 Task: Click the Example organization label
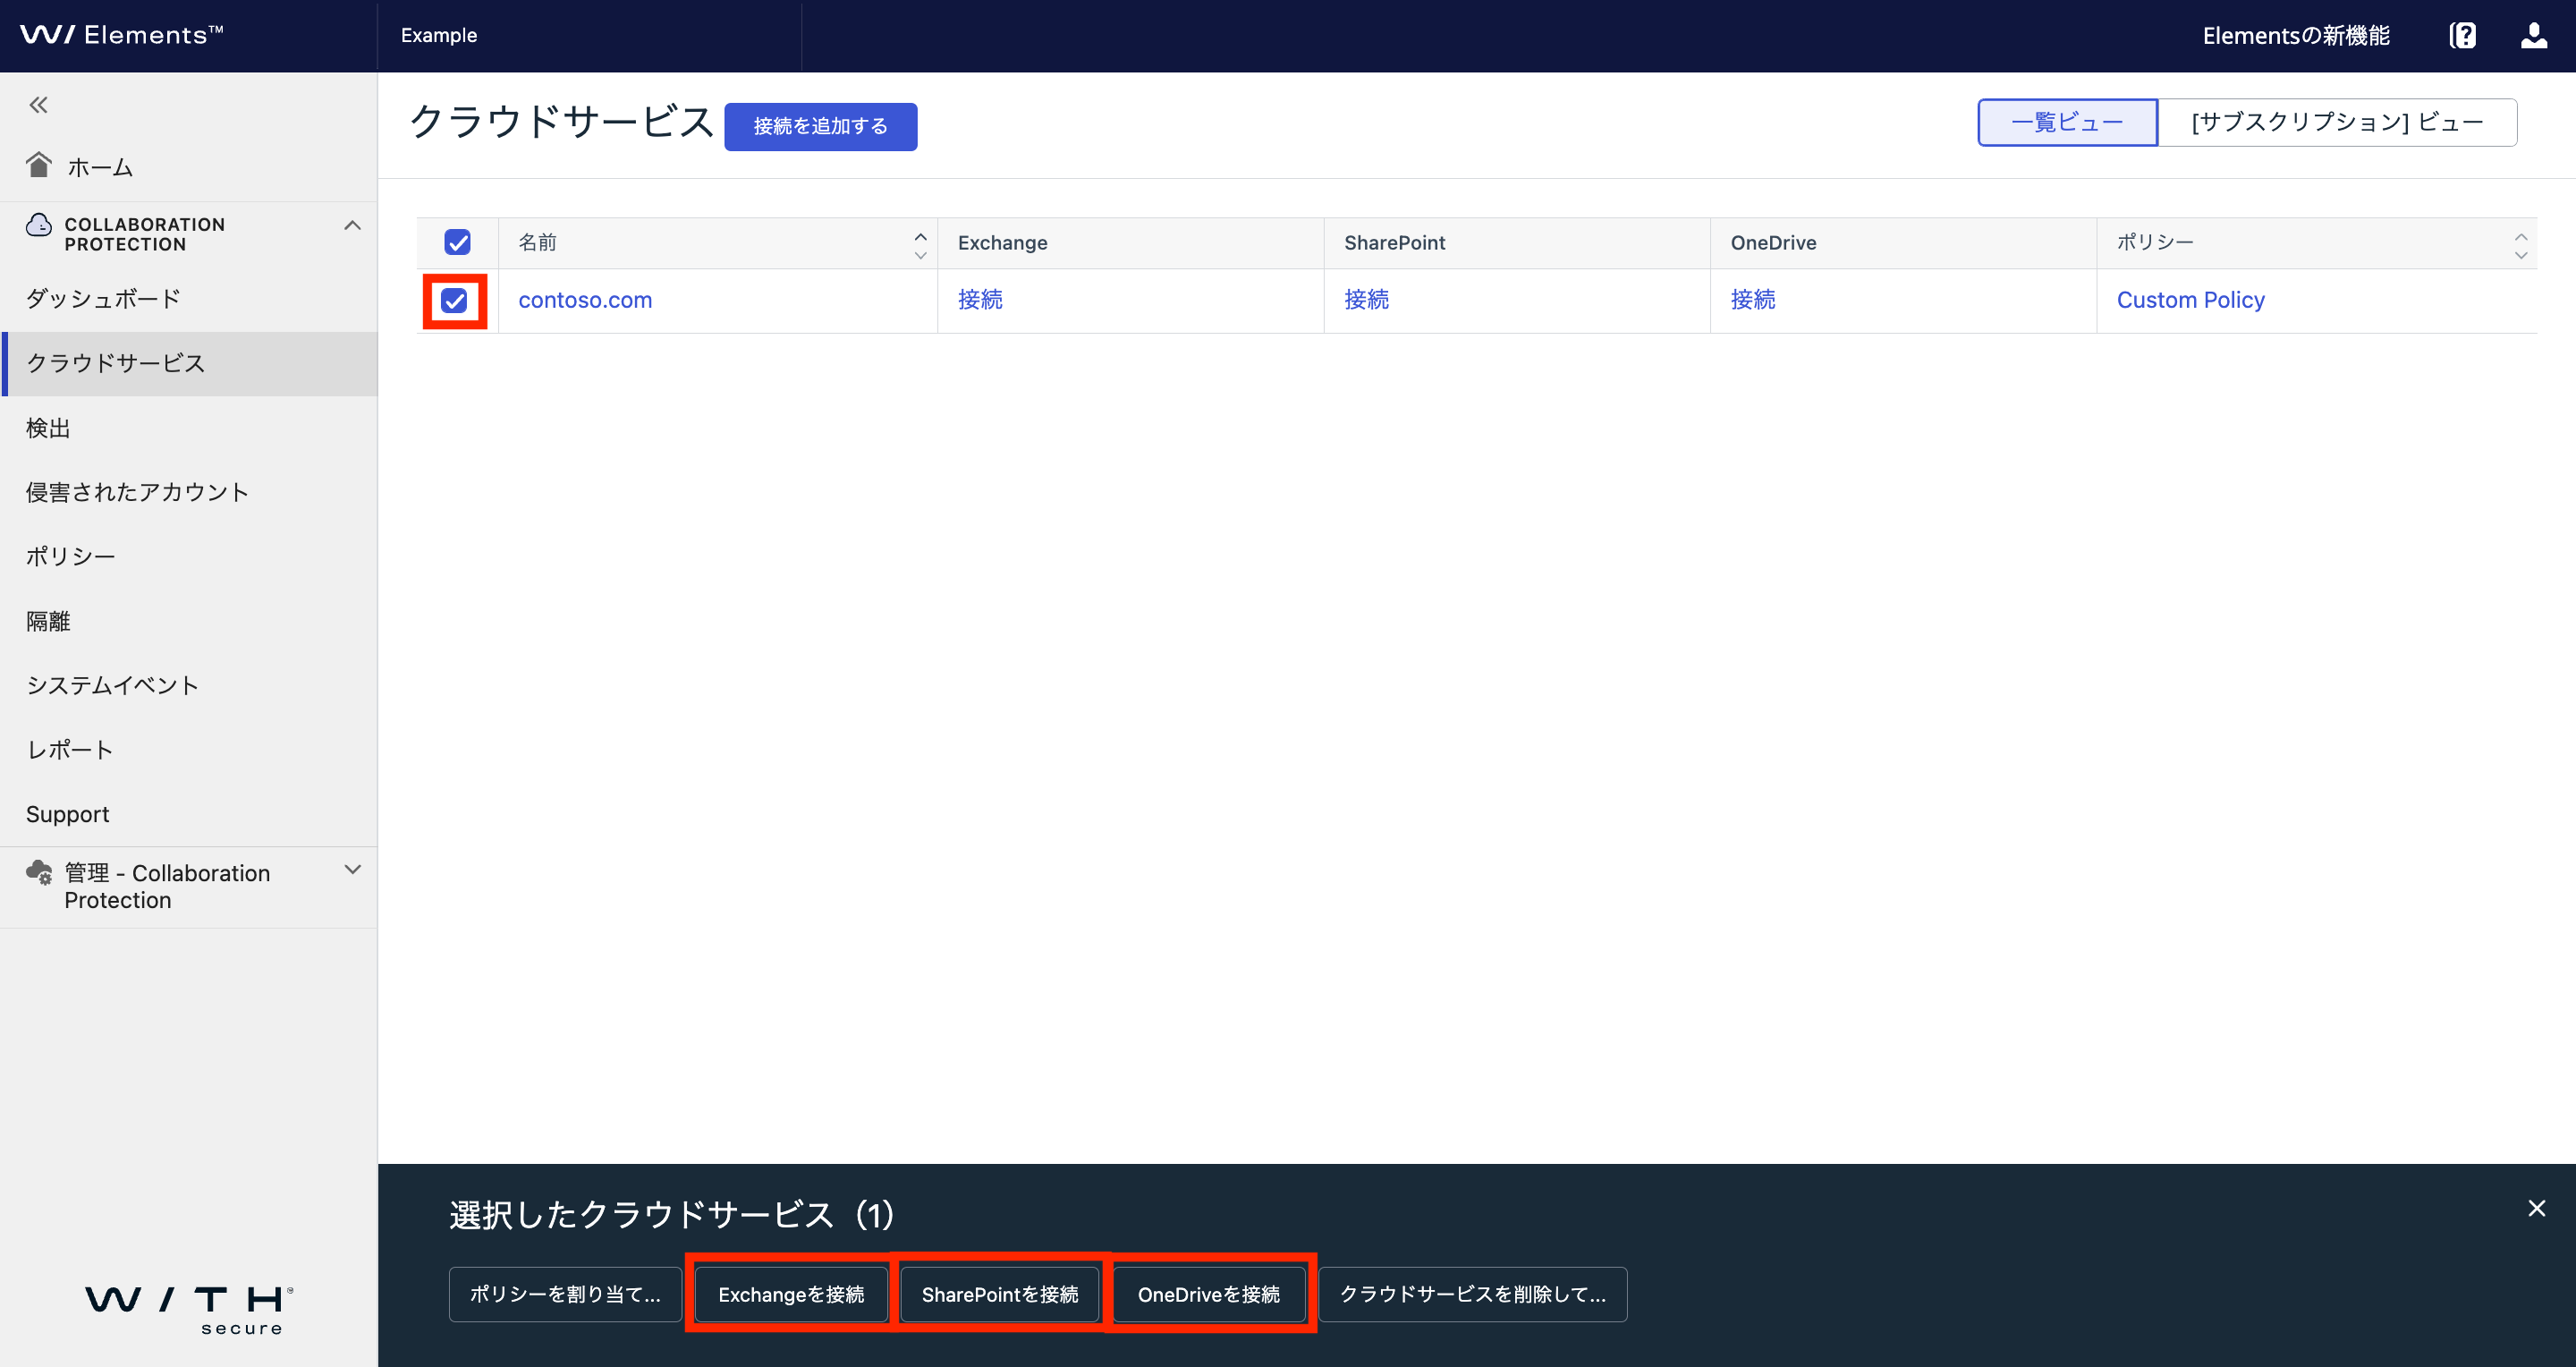coord(439,35)
